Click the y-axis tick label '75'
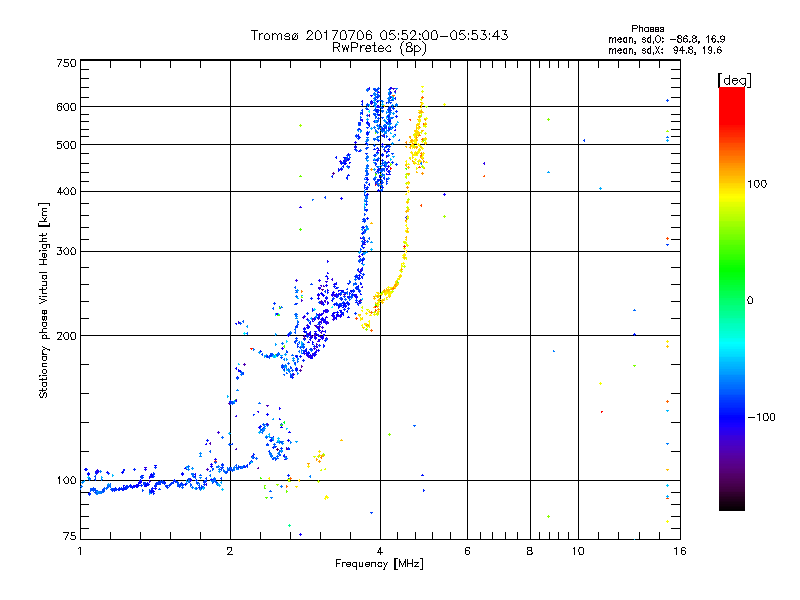 coord(70,536)
